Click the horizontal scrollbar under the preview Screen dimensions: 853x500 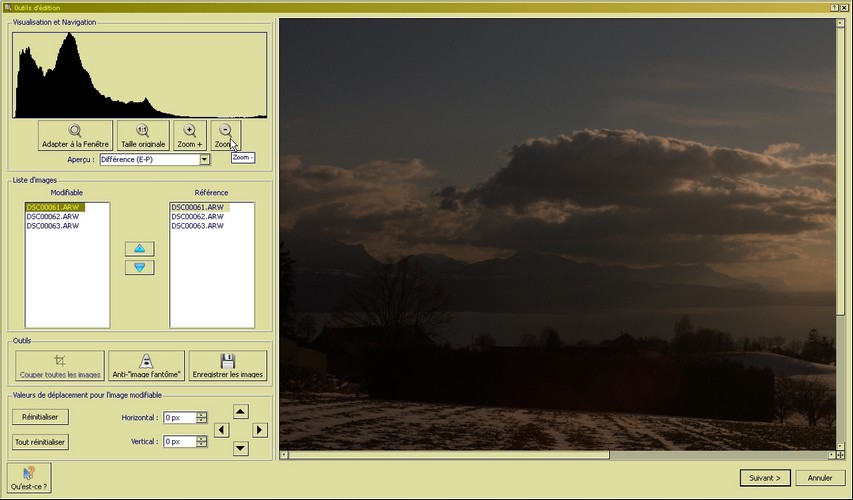point(450,455)
